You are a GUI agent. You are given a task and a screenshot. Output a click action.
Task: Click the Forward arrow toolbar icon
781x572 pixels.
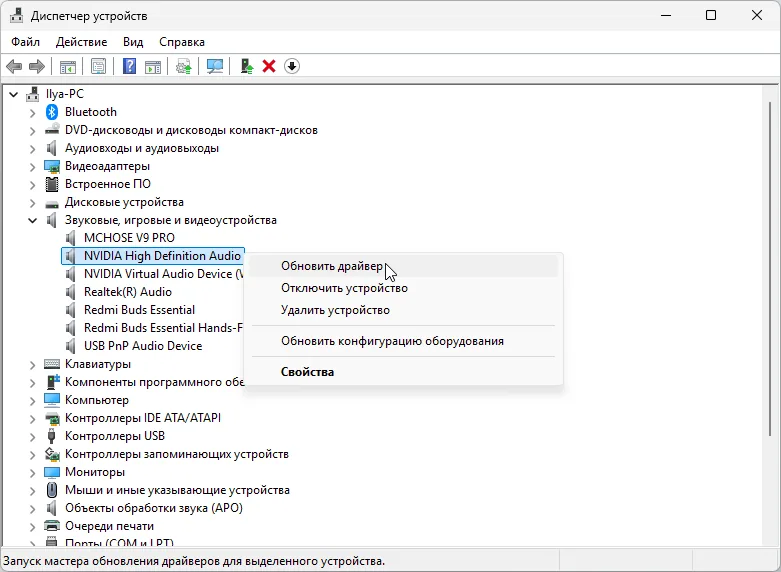tap(37, 66)
